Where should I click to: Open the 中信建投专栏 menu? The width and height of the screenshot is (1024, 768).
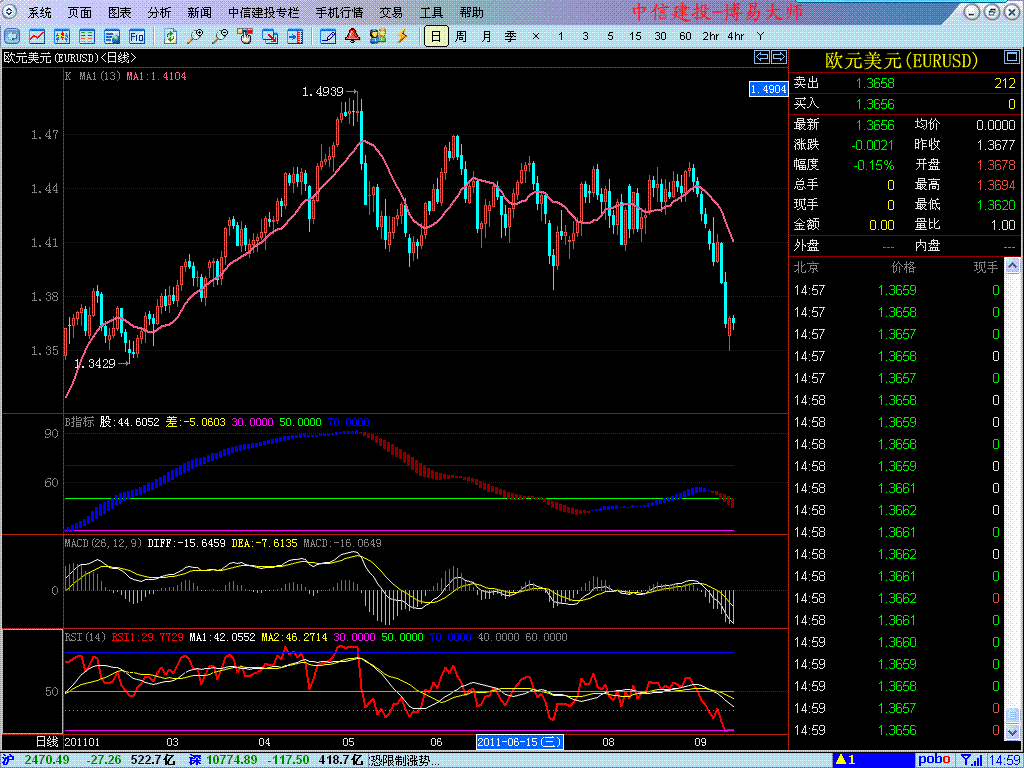pyautogui.click(x=263, y=12)
